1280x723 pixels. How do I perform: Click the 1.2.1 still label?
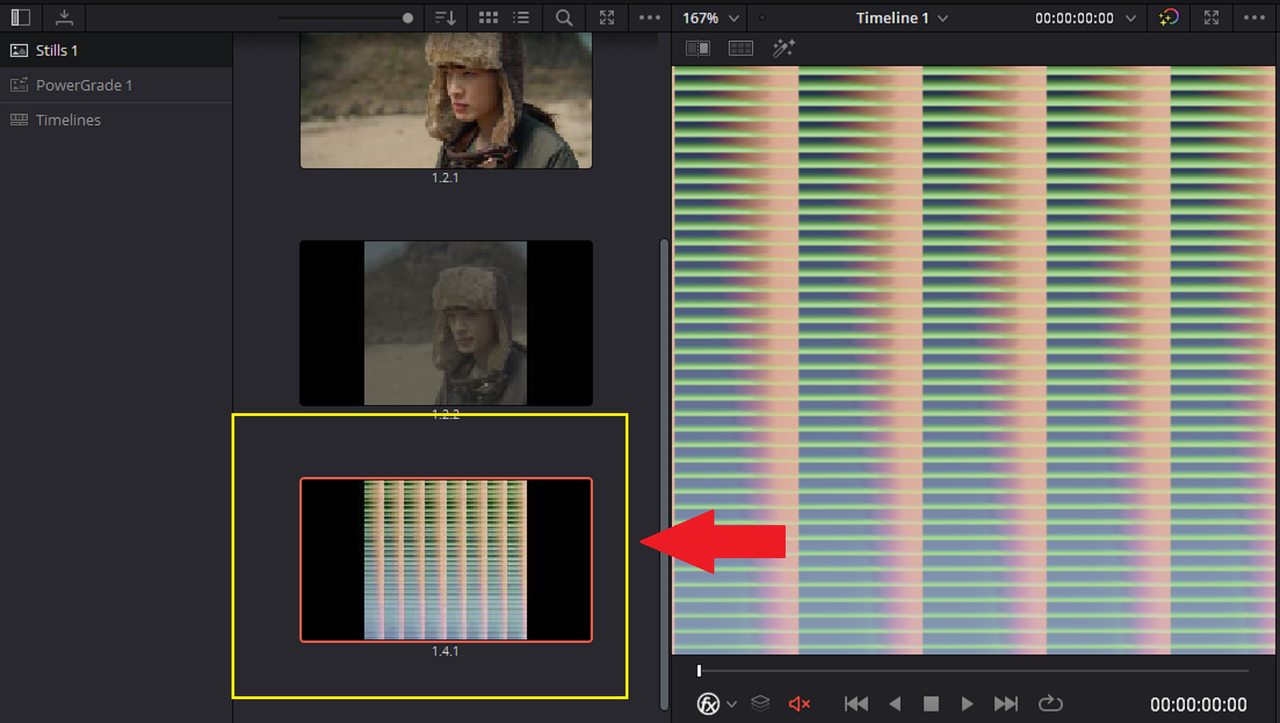(445, 177)
